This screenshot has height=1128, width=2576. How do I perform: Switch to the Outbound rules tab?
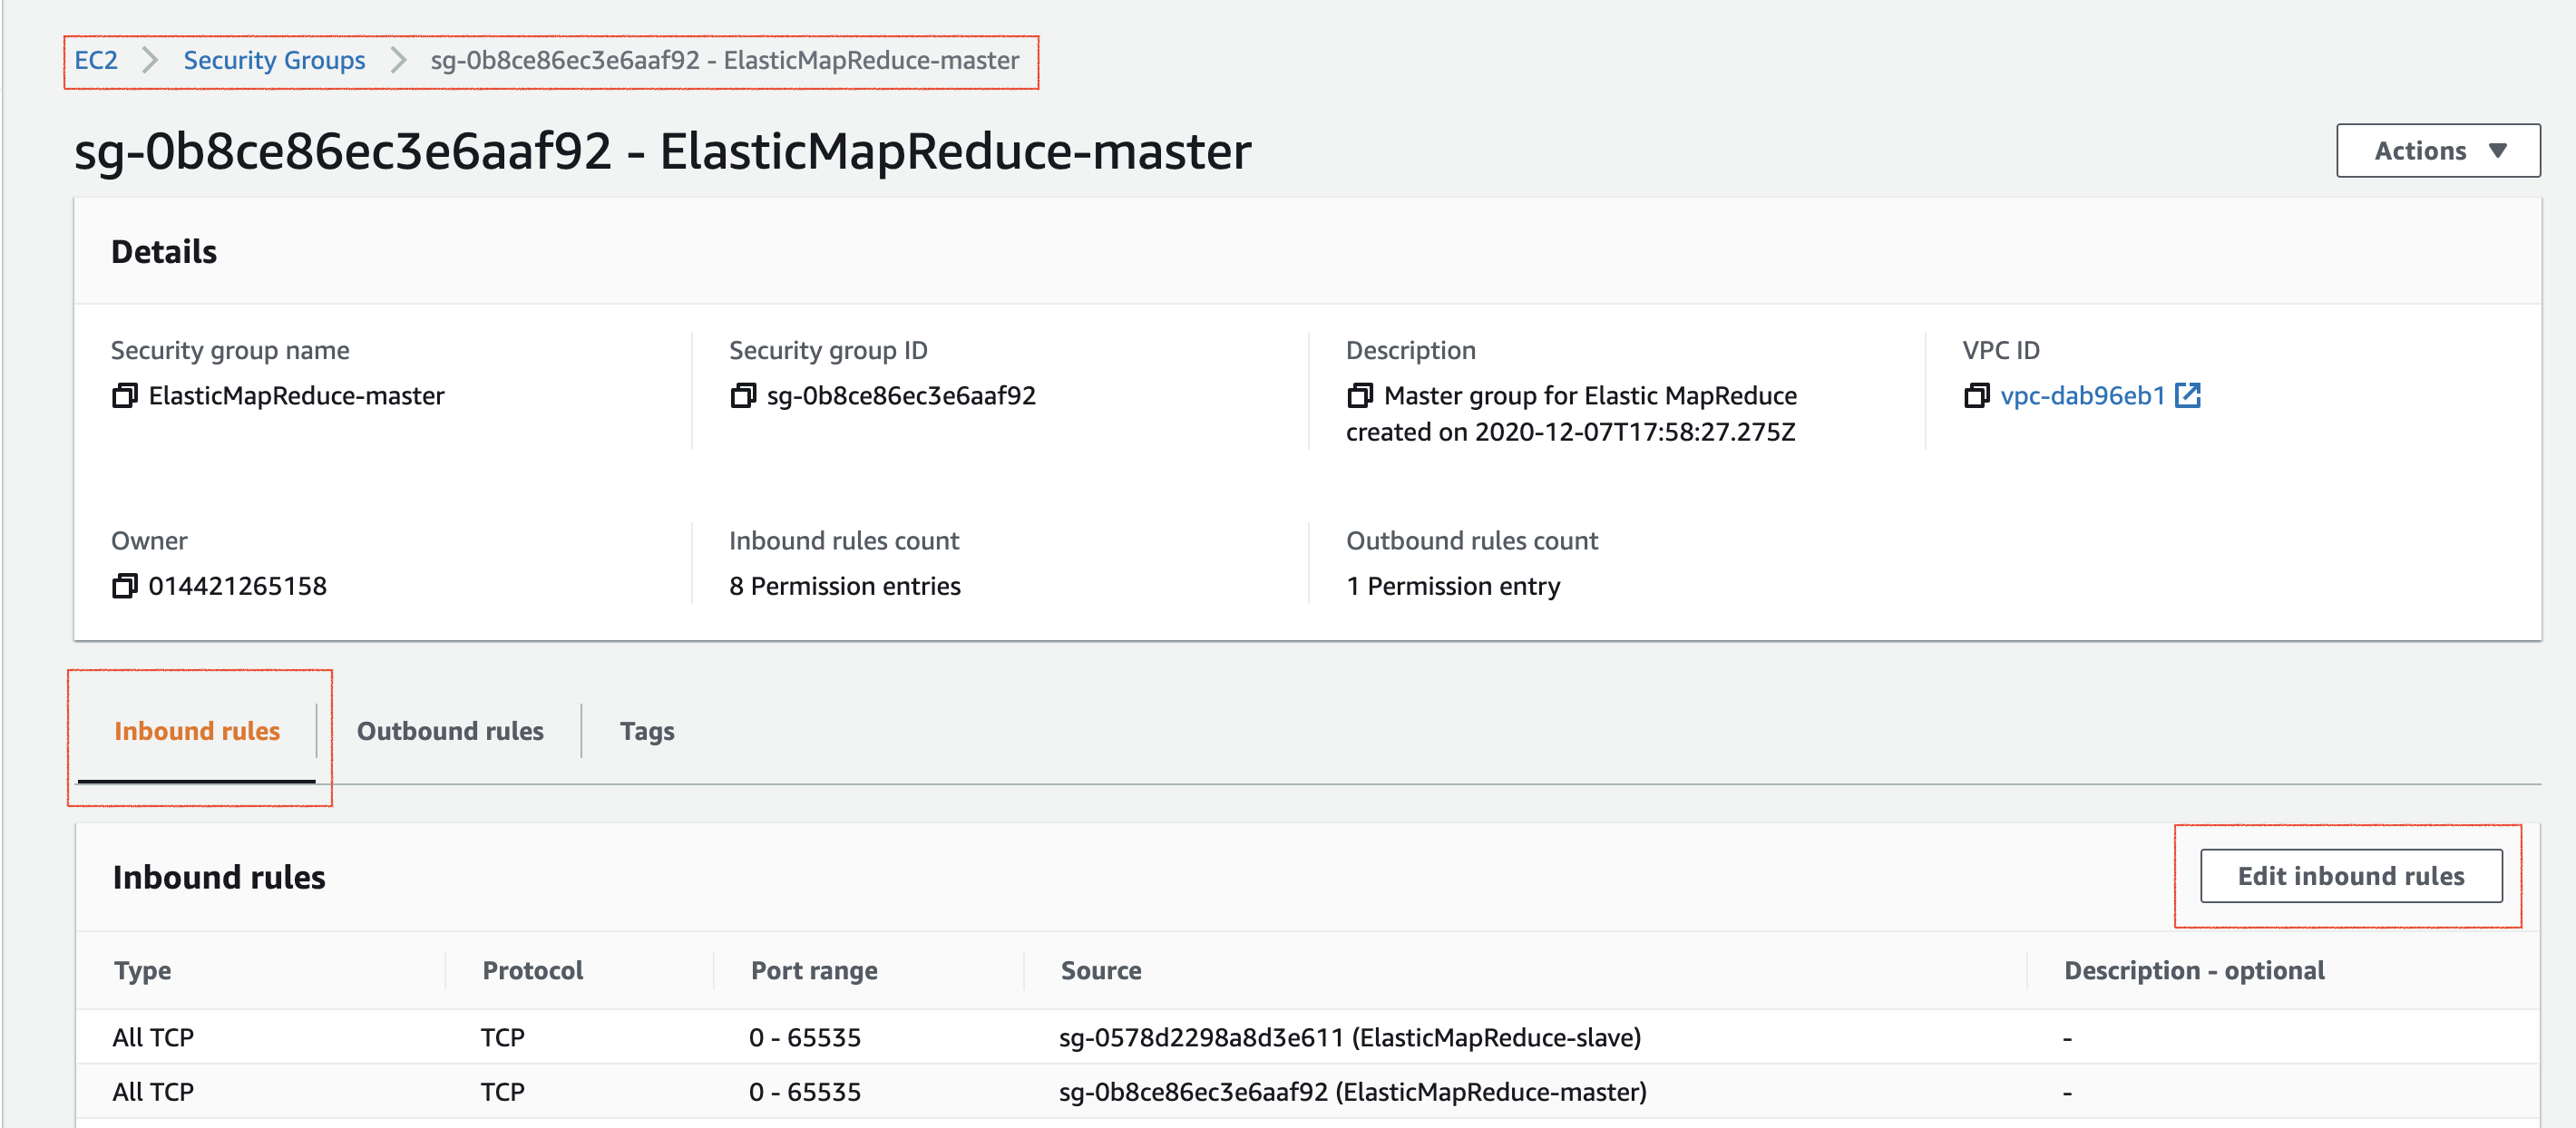[x=450, y=731]
